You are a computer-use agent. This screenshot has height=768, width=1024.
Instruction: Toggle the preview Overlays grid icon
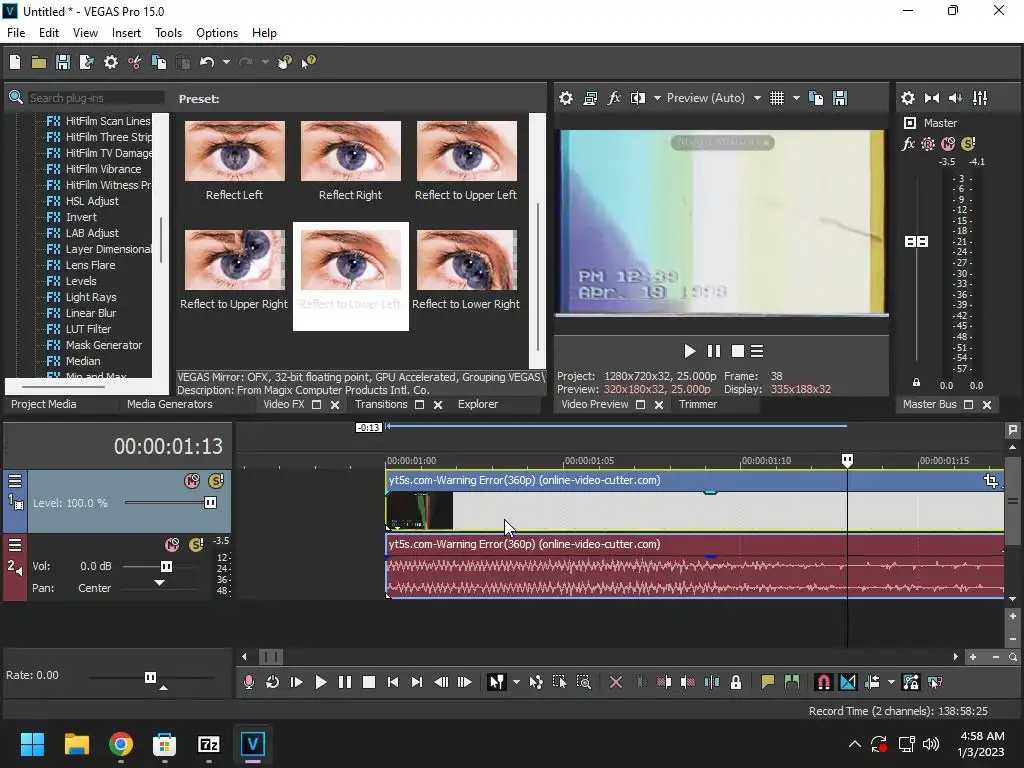(776, 98)
